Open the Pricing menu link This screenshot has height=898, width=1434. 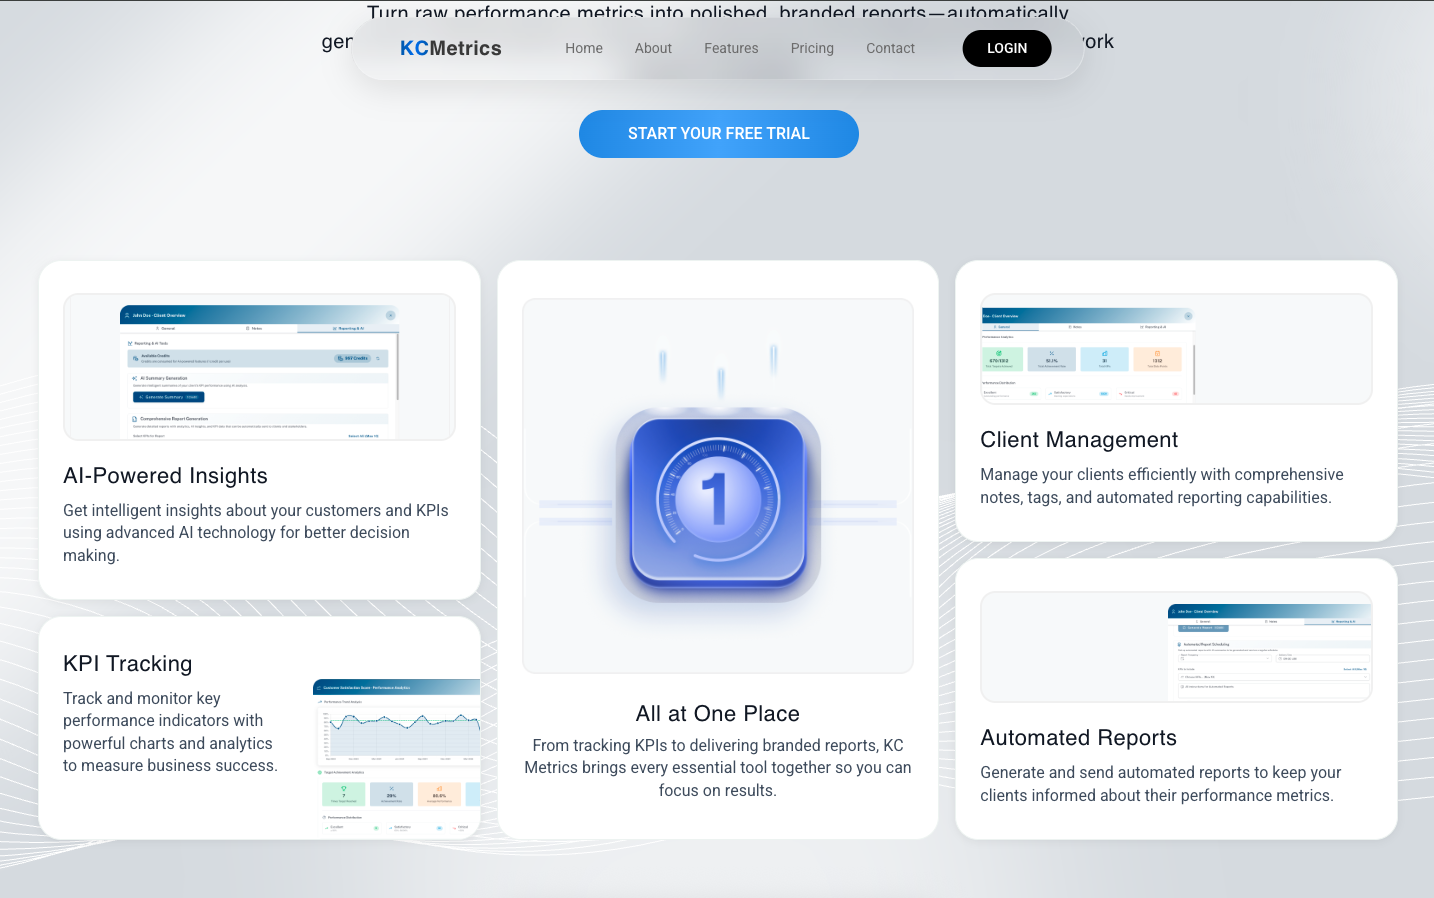pyautogui.click(x=812, y=48)
